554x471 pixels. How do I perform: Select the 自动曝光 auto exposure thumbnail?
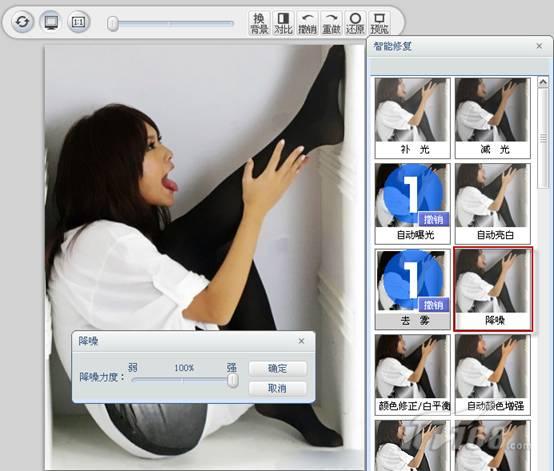(x=412, y=204)
